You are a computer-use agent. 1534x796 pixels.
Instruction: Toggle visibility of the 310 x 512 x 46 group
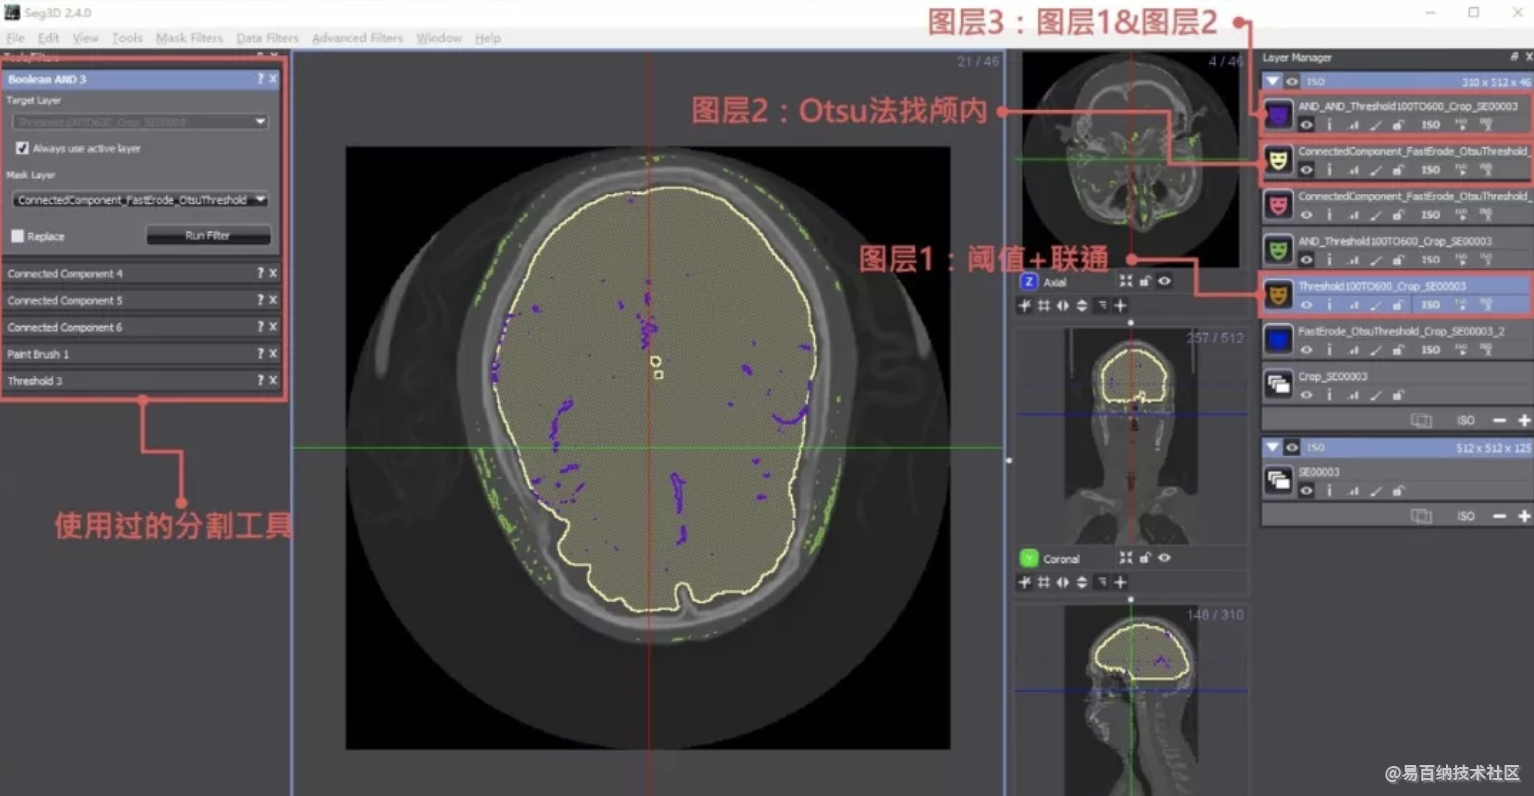click(x=1292, y=82)
